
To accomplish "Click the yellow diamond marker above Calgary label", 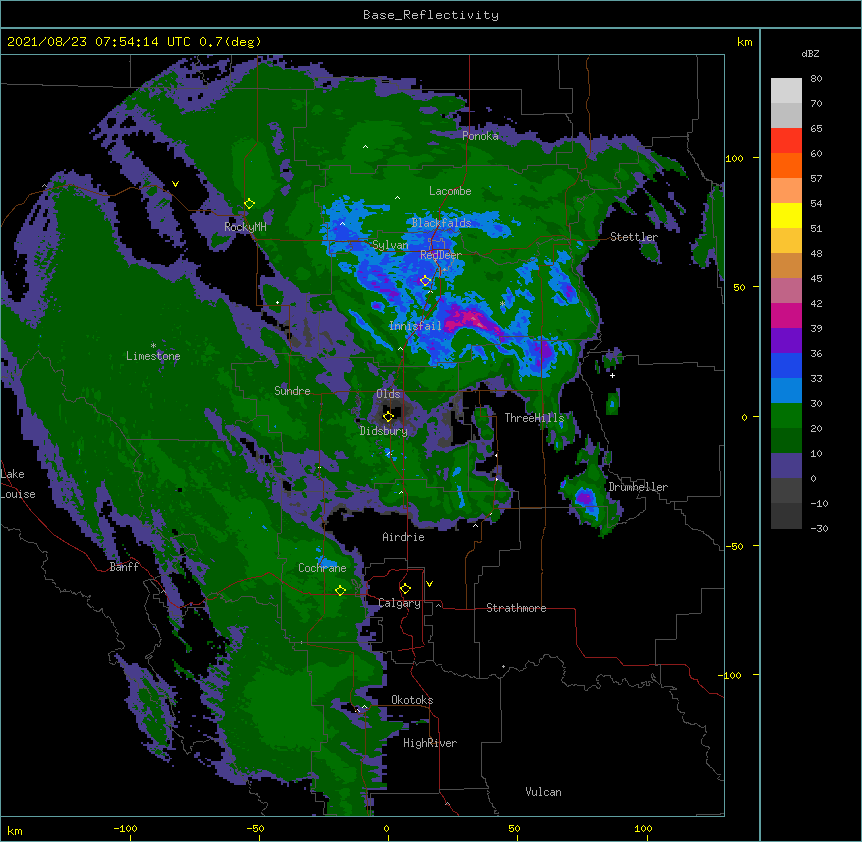I will (x=405, y=589).
